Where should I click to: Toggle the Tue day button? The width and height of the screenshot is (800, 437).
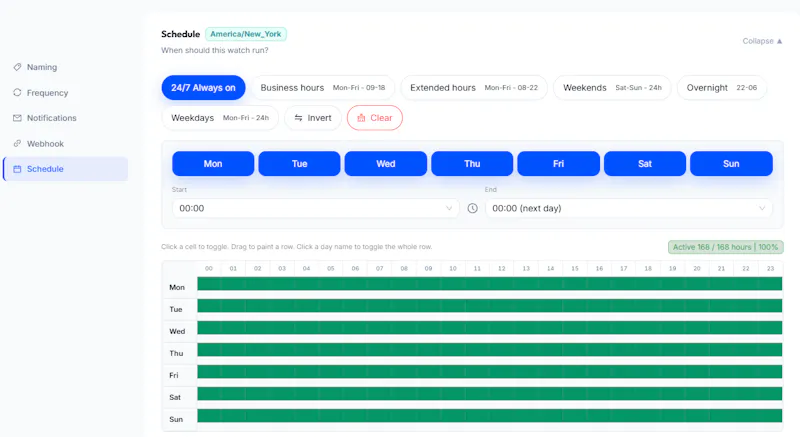tap(299, 164)
